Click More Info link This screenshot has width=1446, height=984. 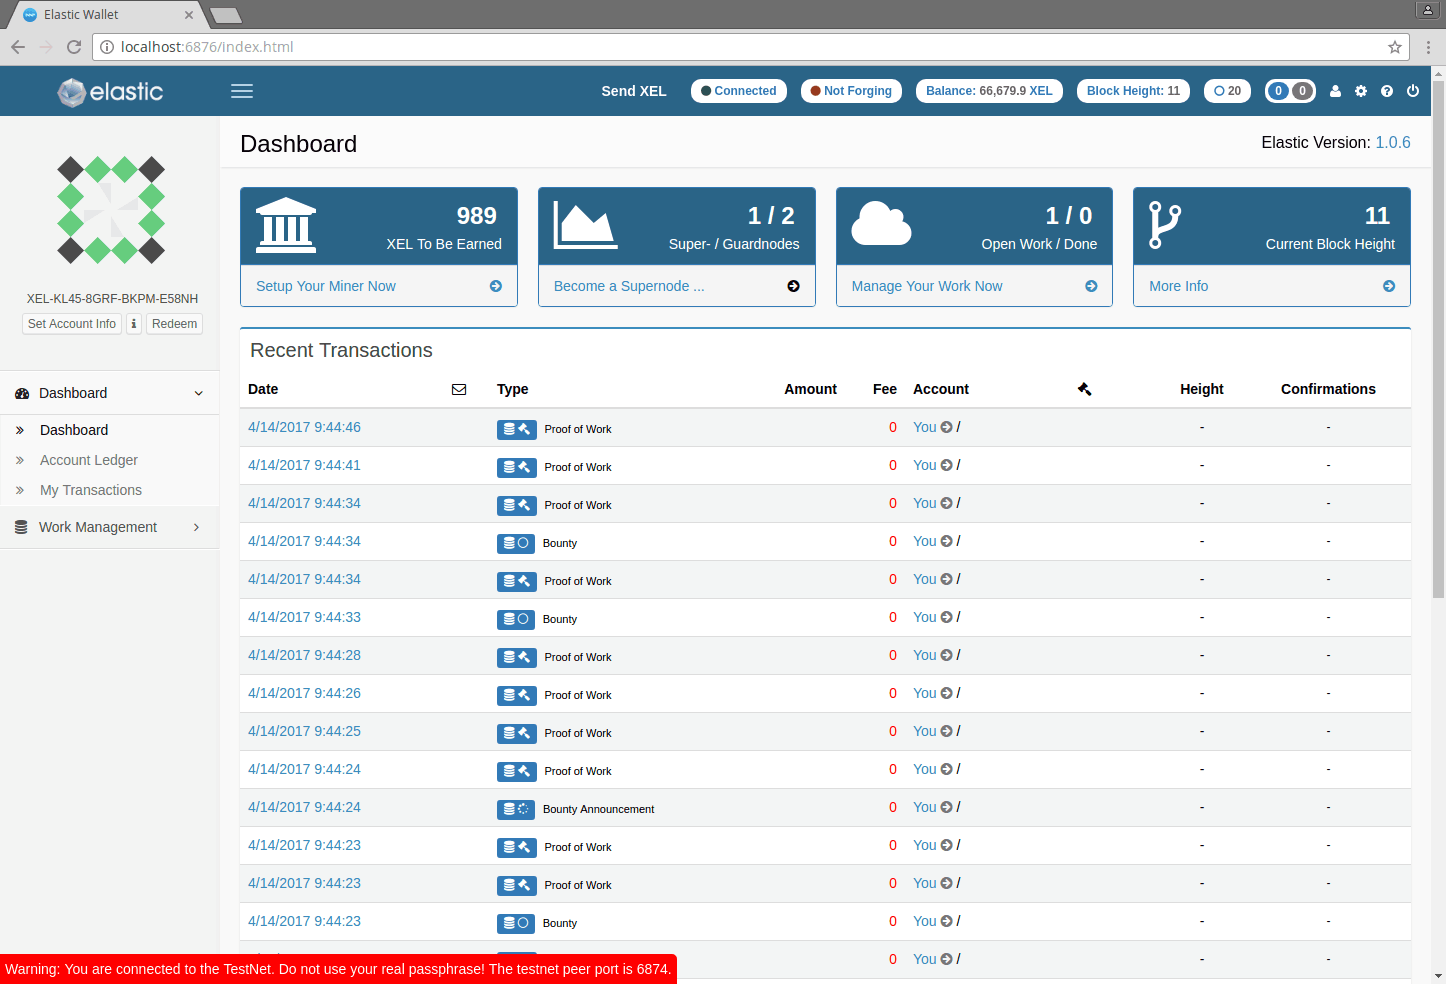[1179, 286]
